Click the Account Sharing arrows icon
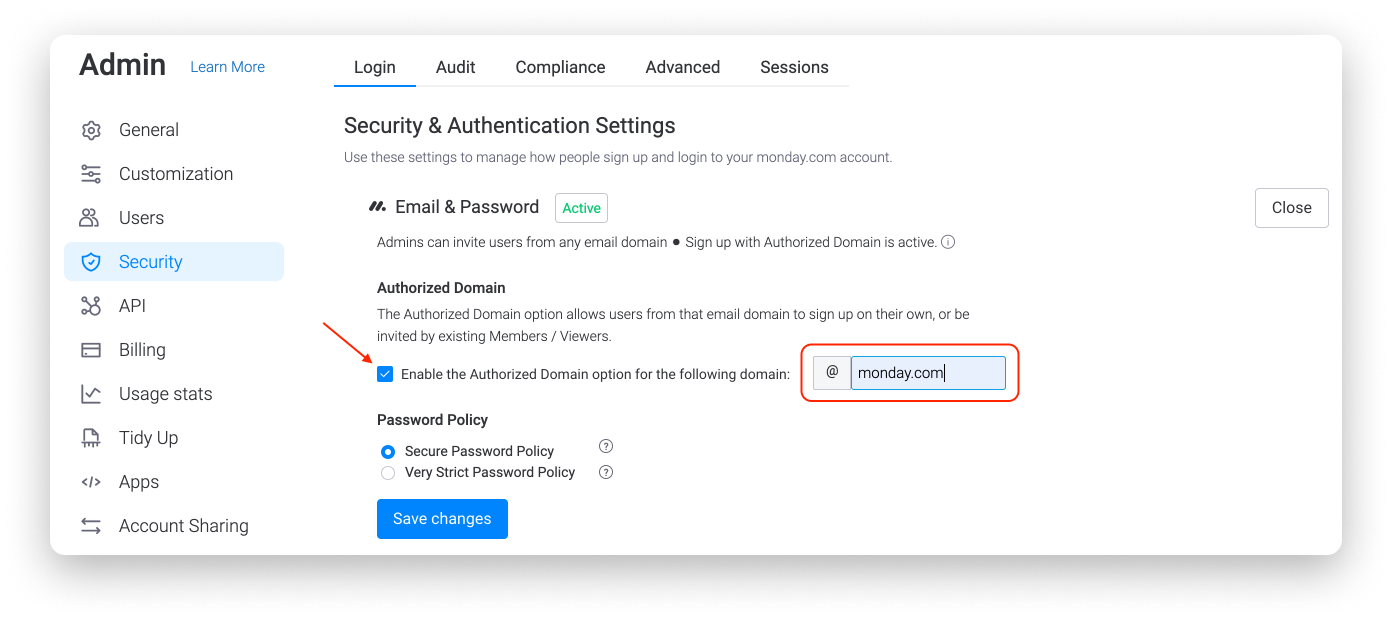Image resolution: width=1392 pixels, height=620 pixels. click(x=91, y=526)
